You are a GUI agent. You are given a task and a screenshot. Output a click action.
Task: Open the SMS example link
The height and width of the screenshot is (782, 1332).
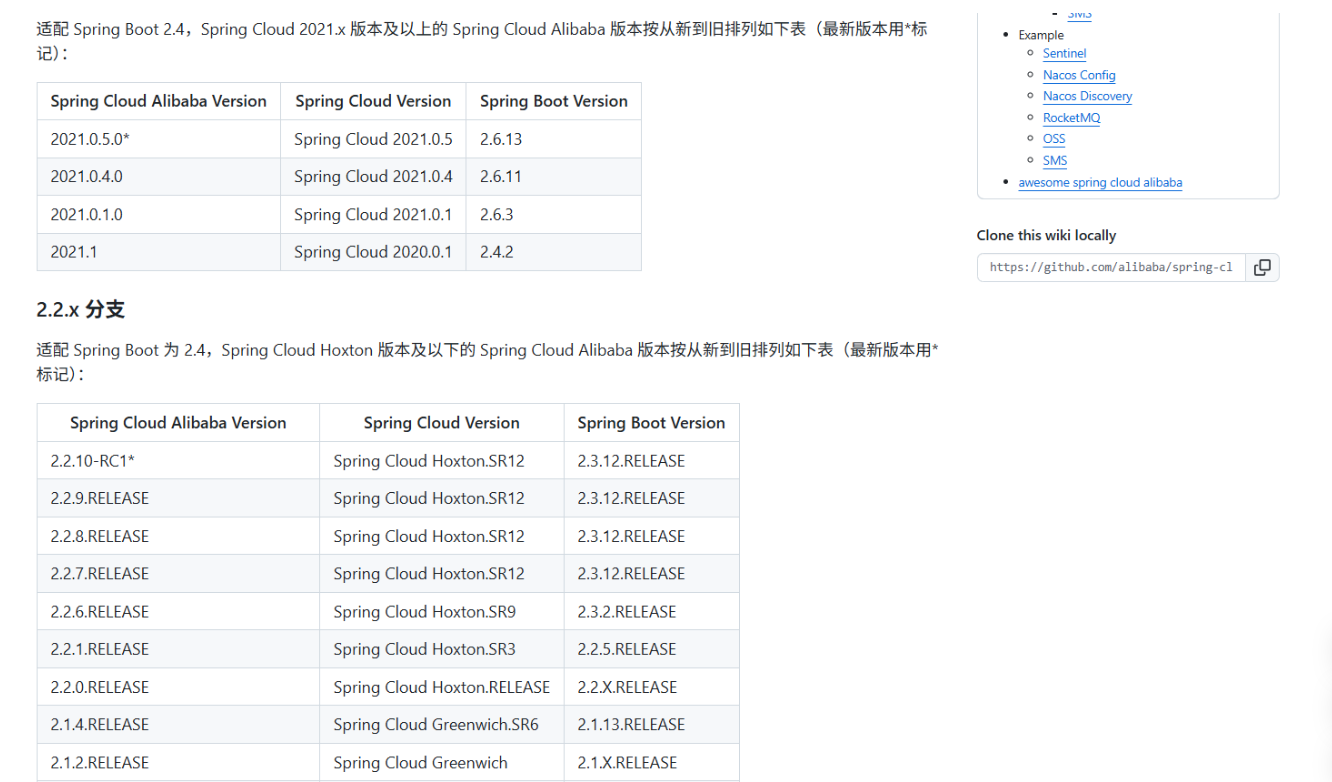1055,160
